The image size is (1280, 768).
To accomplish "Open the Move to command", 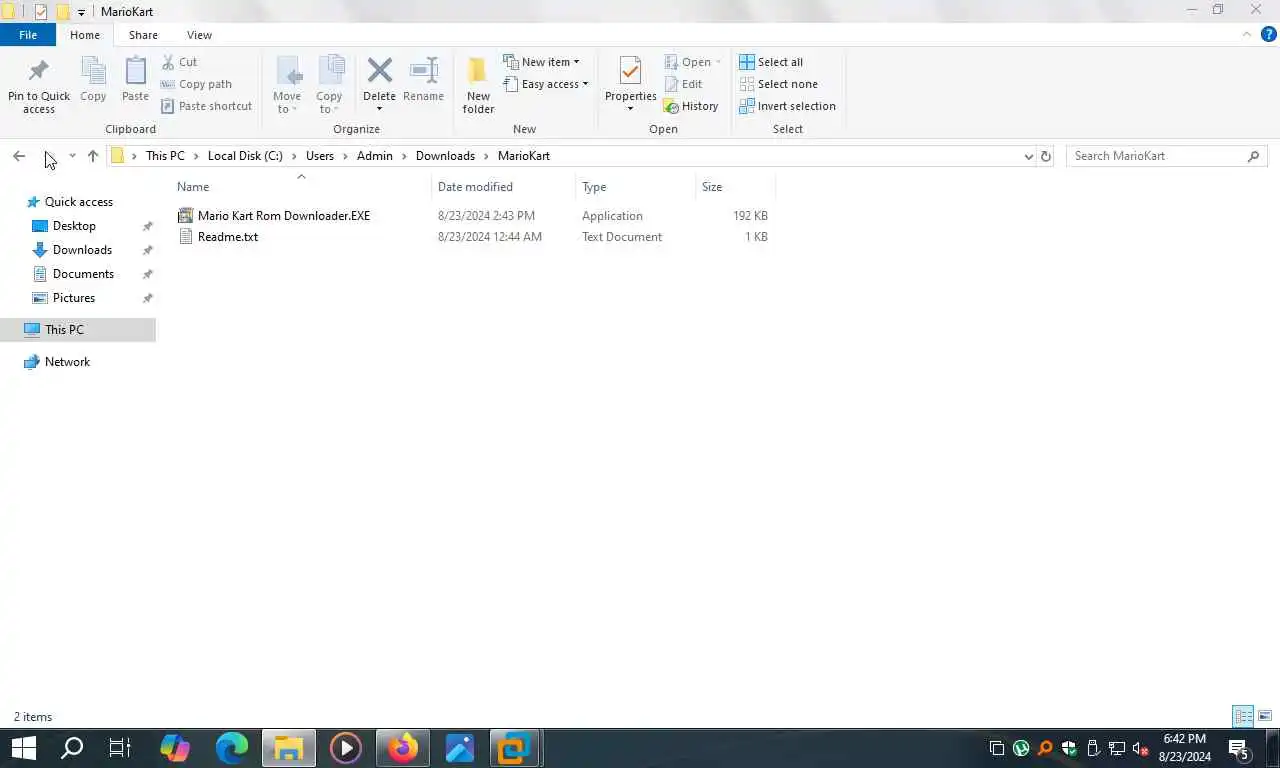I will click(287, 84).
